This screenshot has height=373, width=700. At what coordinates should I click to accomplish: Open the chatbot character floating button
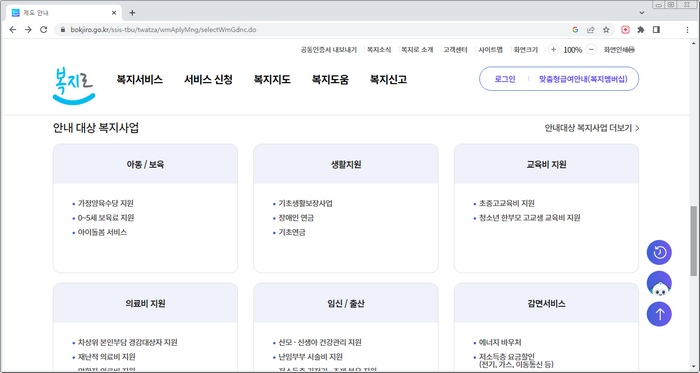tap(659, 284)
